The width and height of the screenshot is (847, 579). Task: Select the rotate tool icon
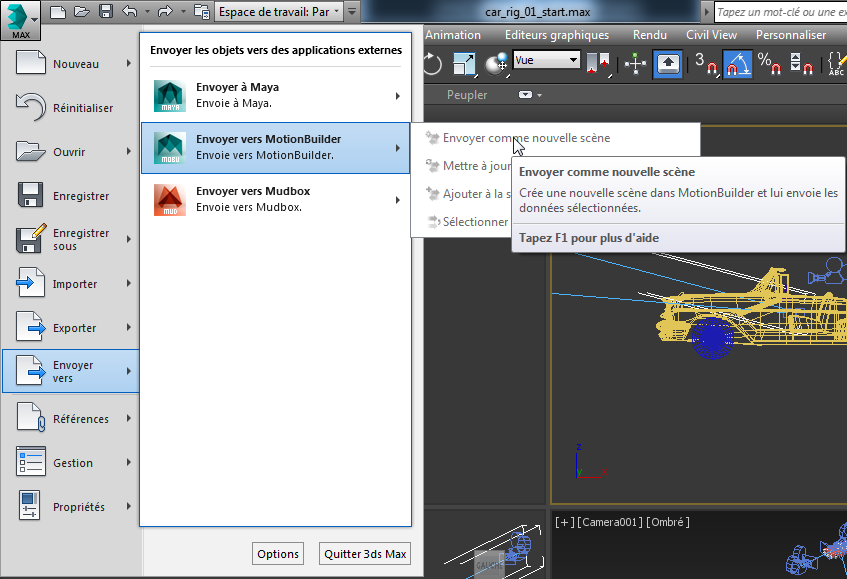[433, 64]
